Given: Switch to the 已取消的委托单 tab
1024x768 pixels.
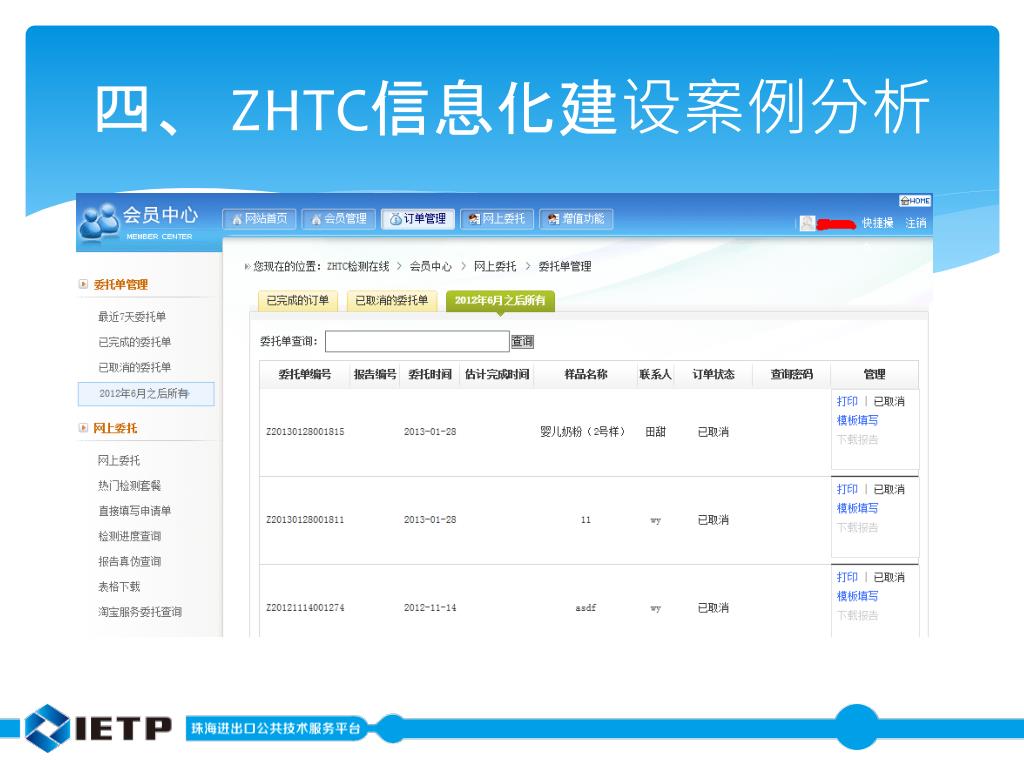Looking at the screenshot, I should pyautogui.click(x=392, y=300).
